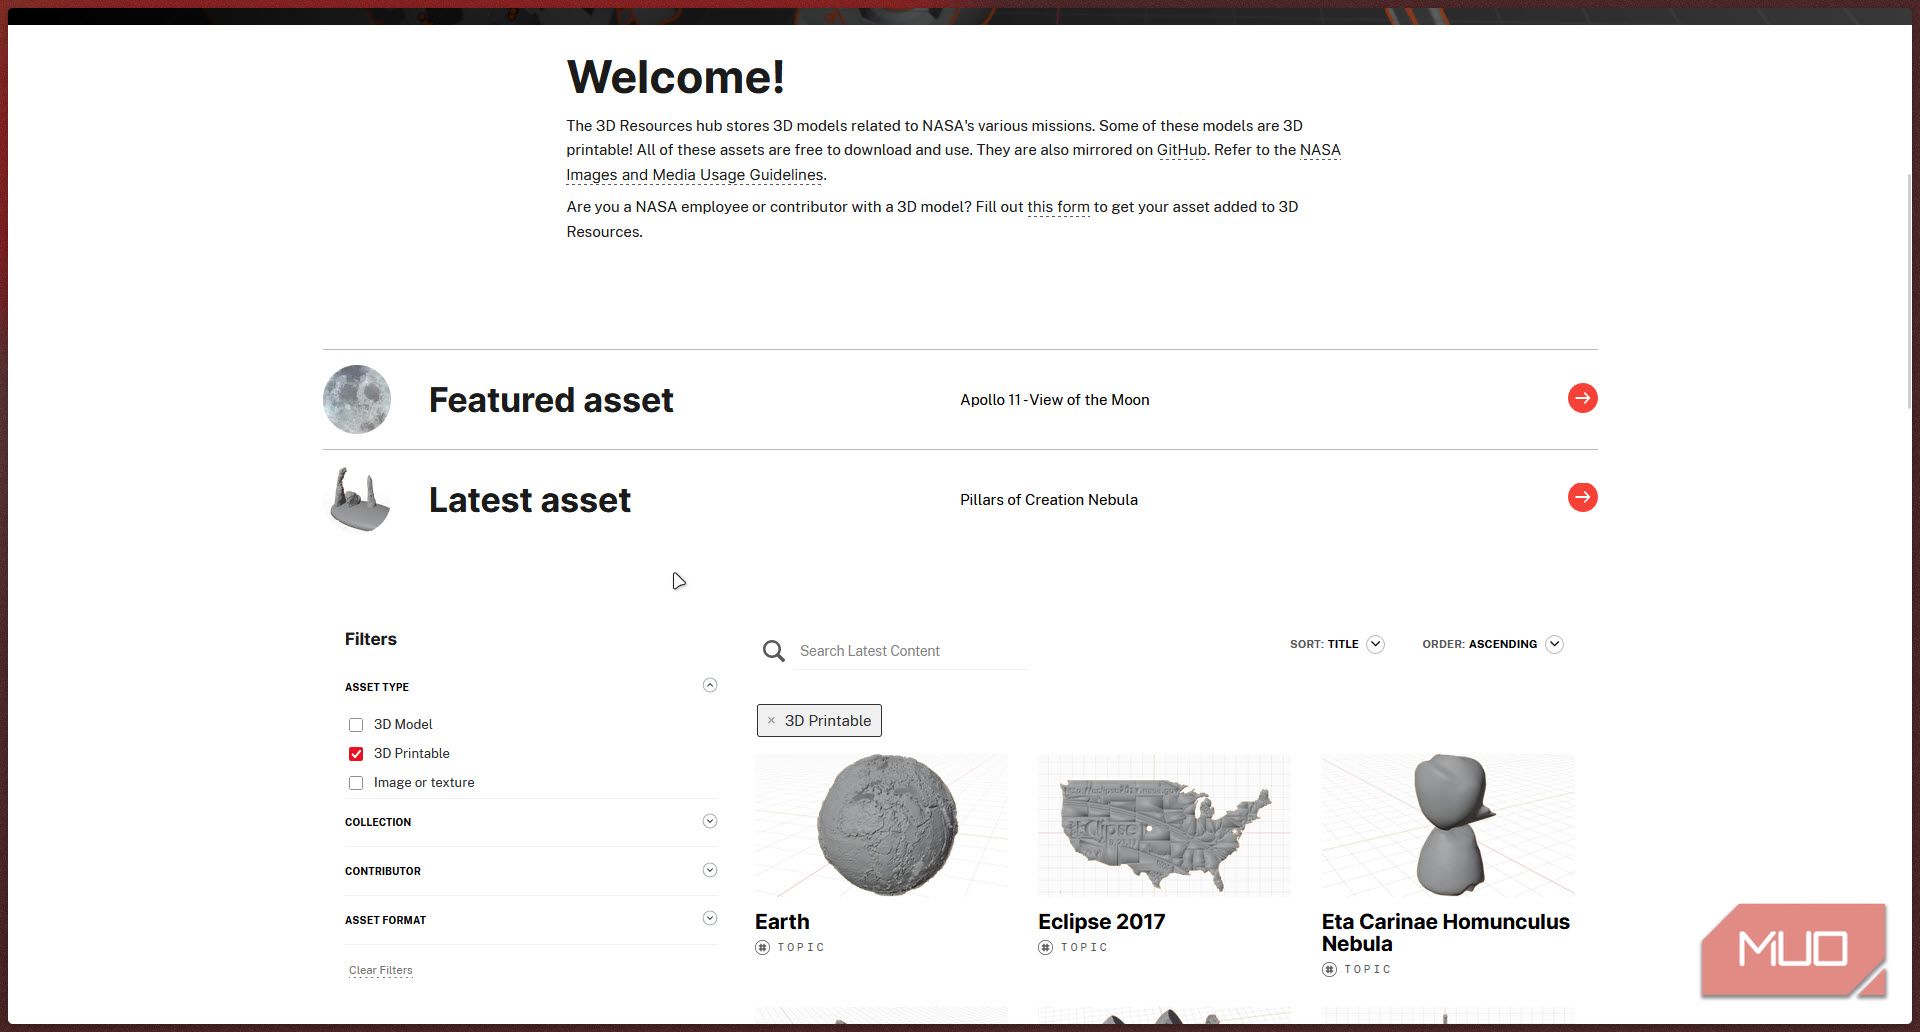Open the 'this form' link
This screenshot has height=1032, width=1920.
tap(1058, 207)
